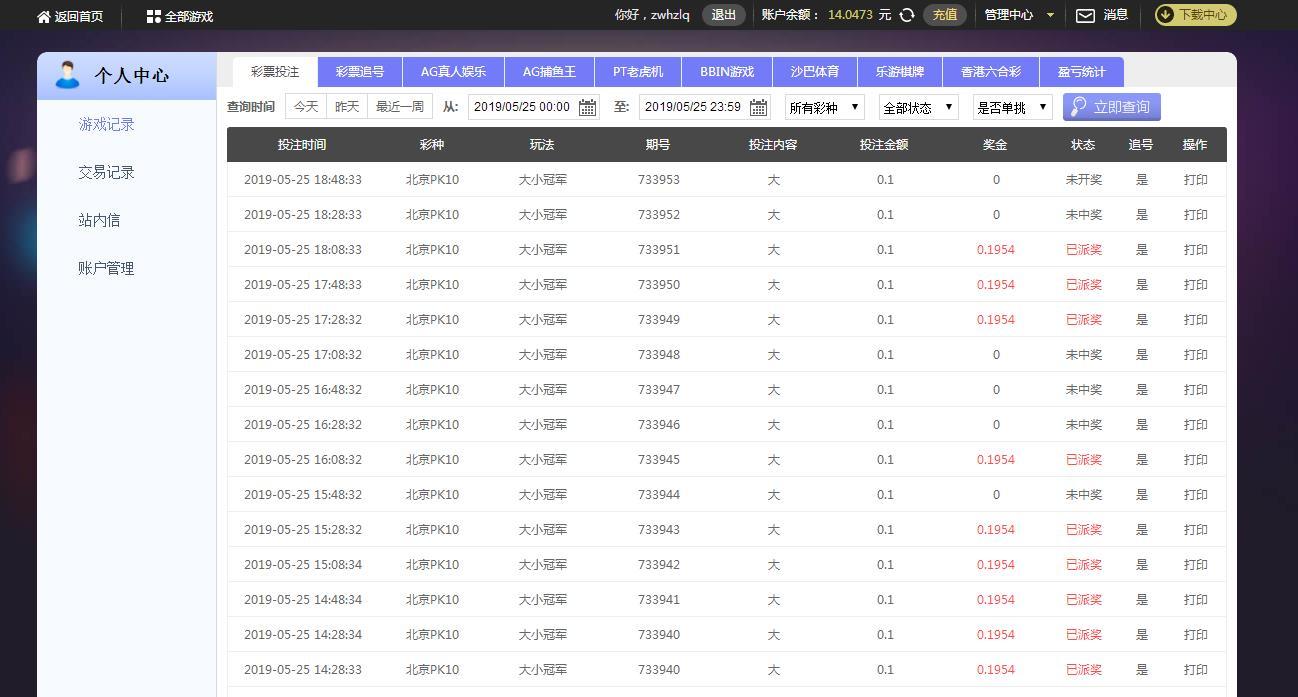Click 打印 for period 733944
The width and height of the screenshot is (1298, 697).
1195,495
